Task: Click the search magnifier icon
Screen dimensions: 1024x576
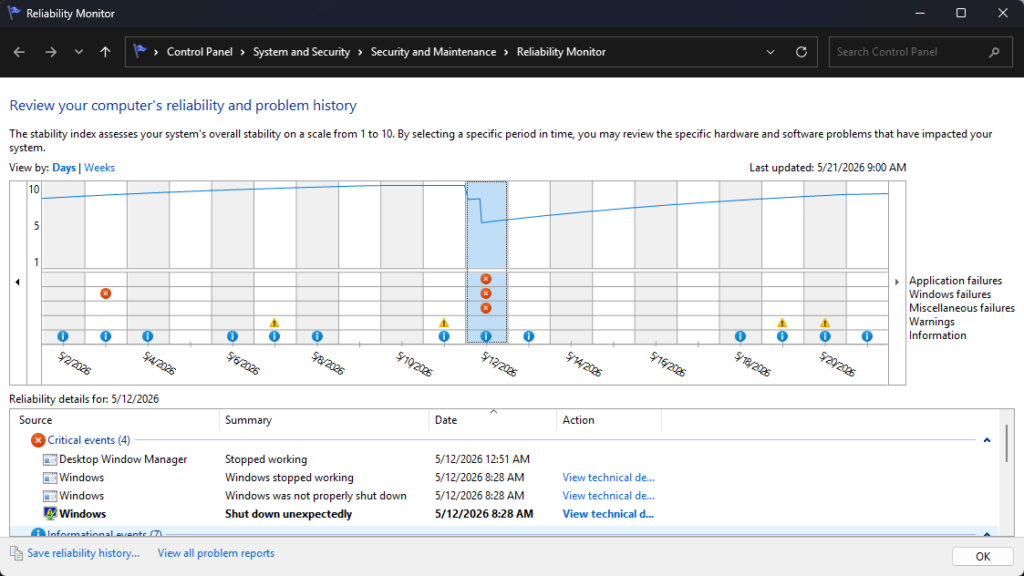Action: click(994, 52)
